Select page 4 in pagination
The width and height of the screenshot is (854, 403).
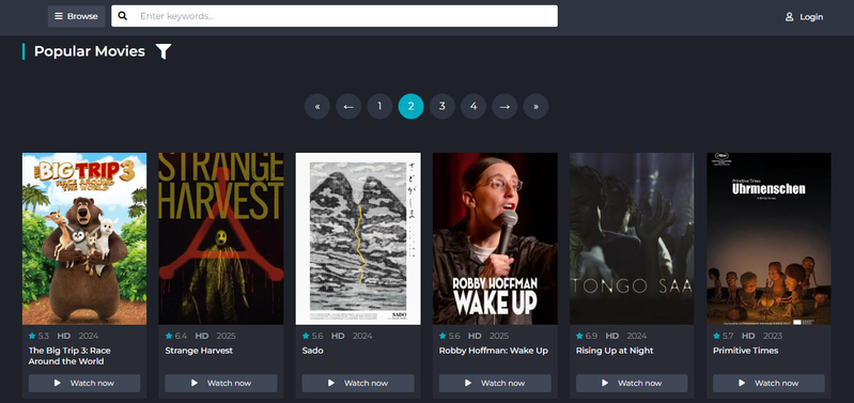473,106
